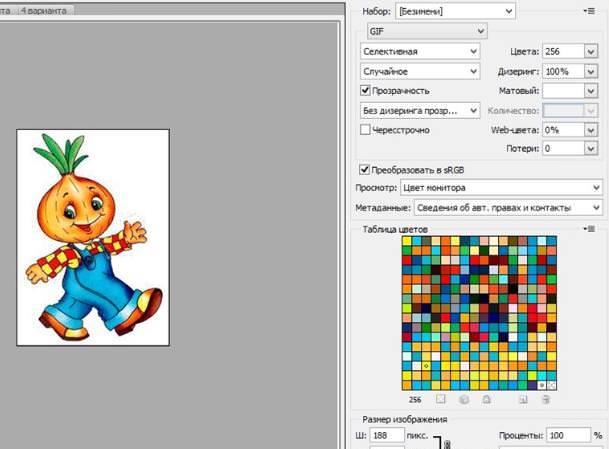The height and width of the screenshot is (449, 609).
Task: Toggle the Преобразовать в sRGB checkbox
Action: (x=364, y=170)
